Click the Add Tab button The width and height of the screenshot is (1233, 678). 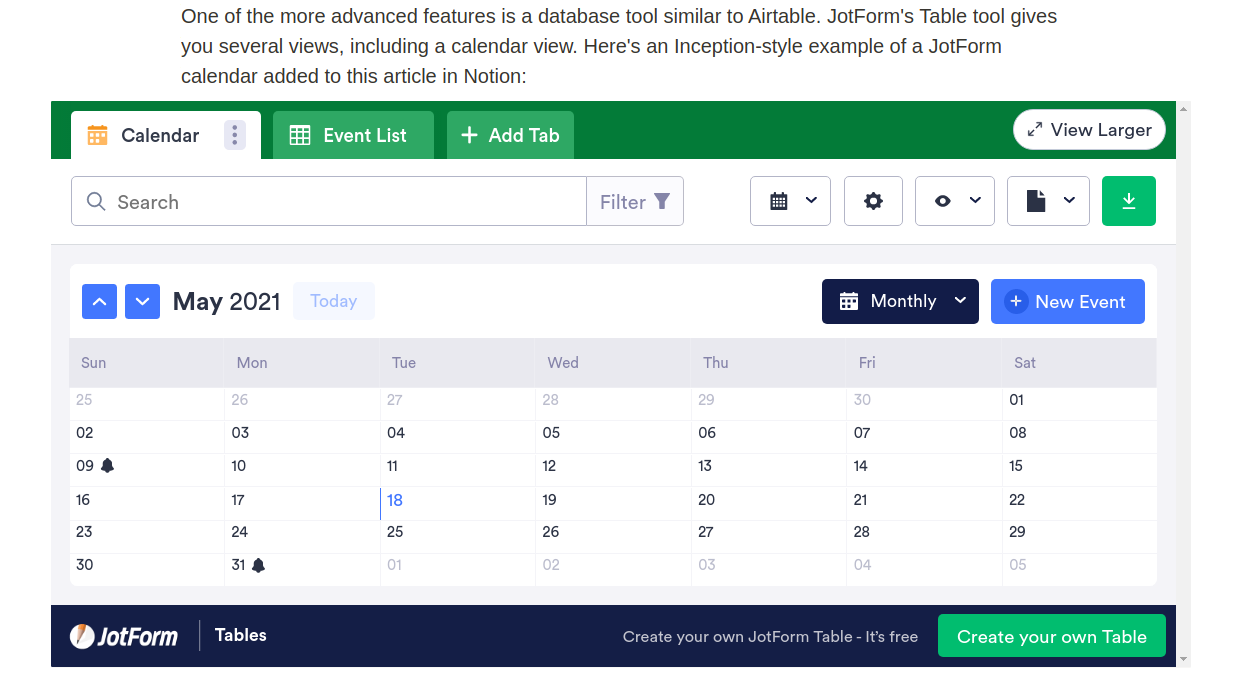510,135
